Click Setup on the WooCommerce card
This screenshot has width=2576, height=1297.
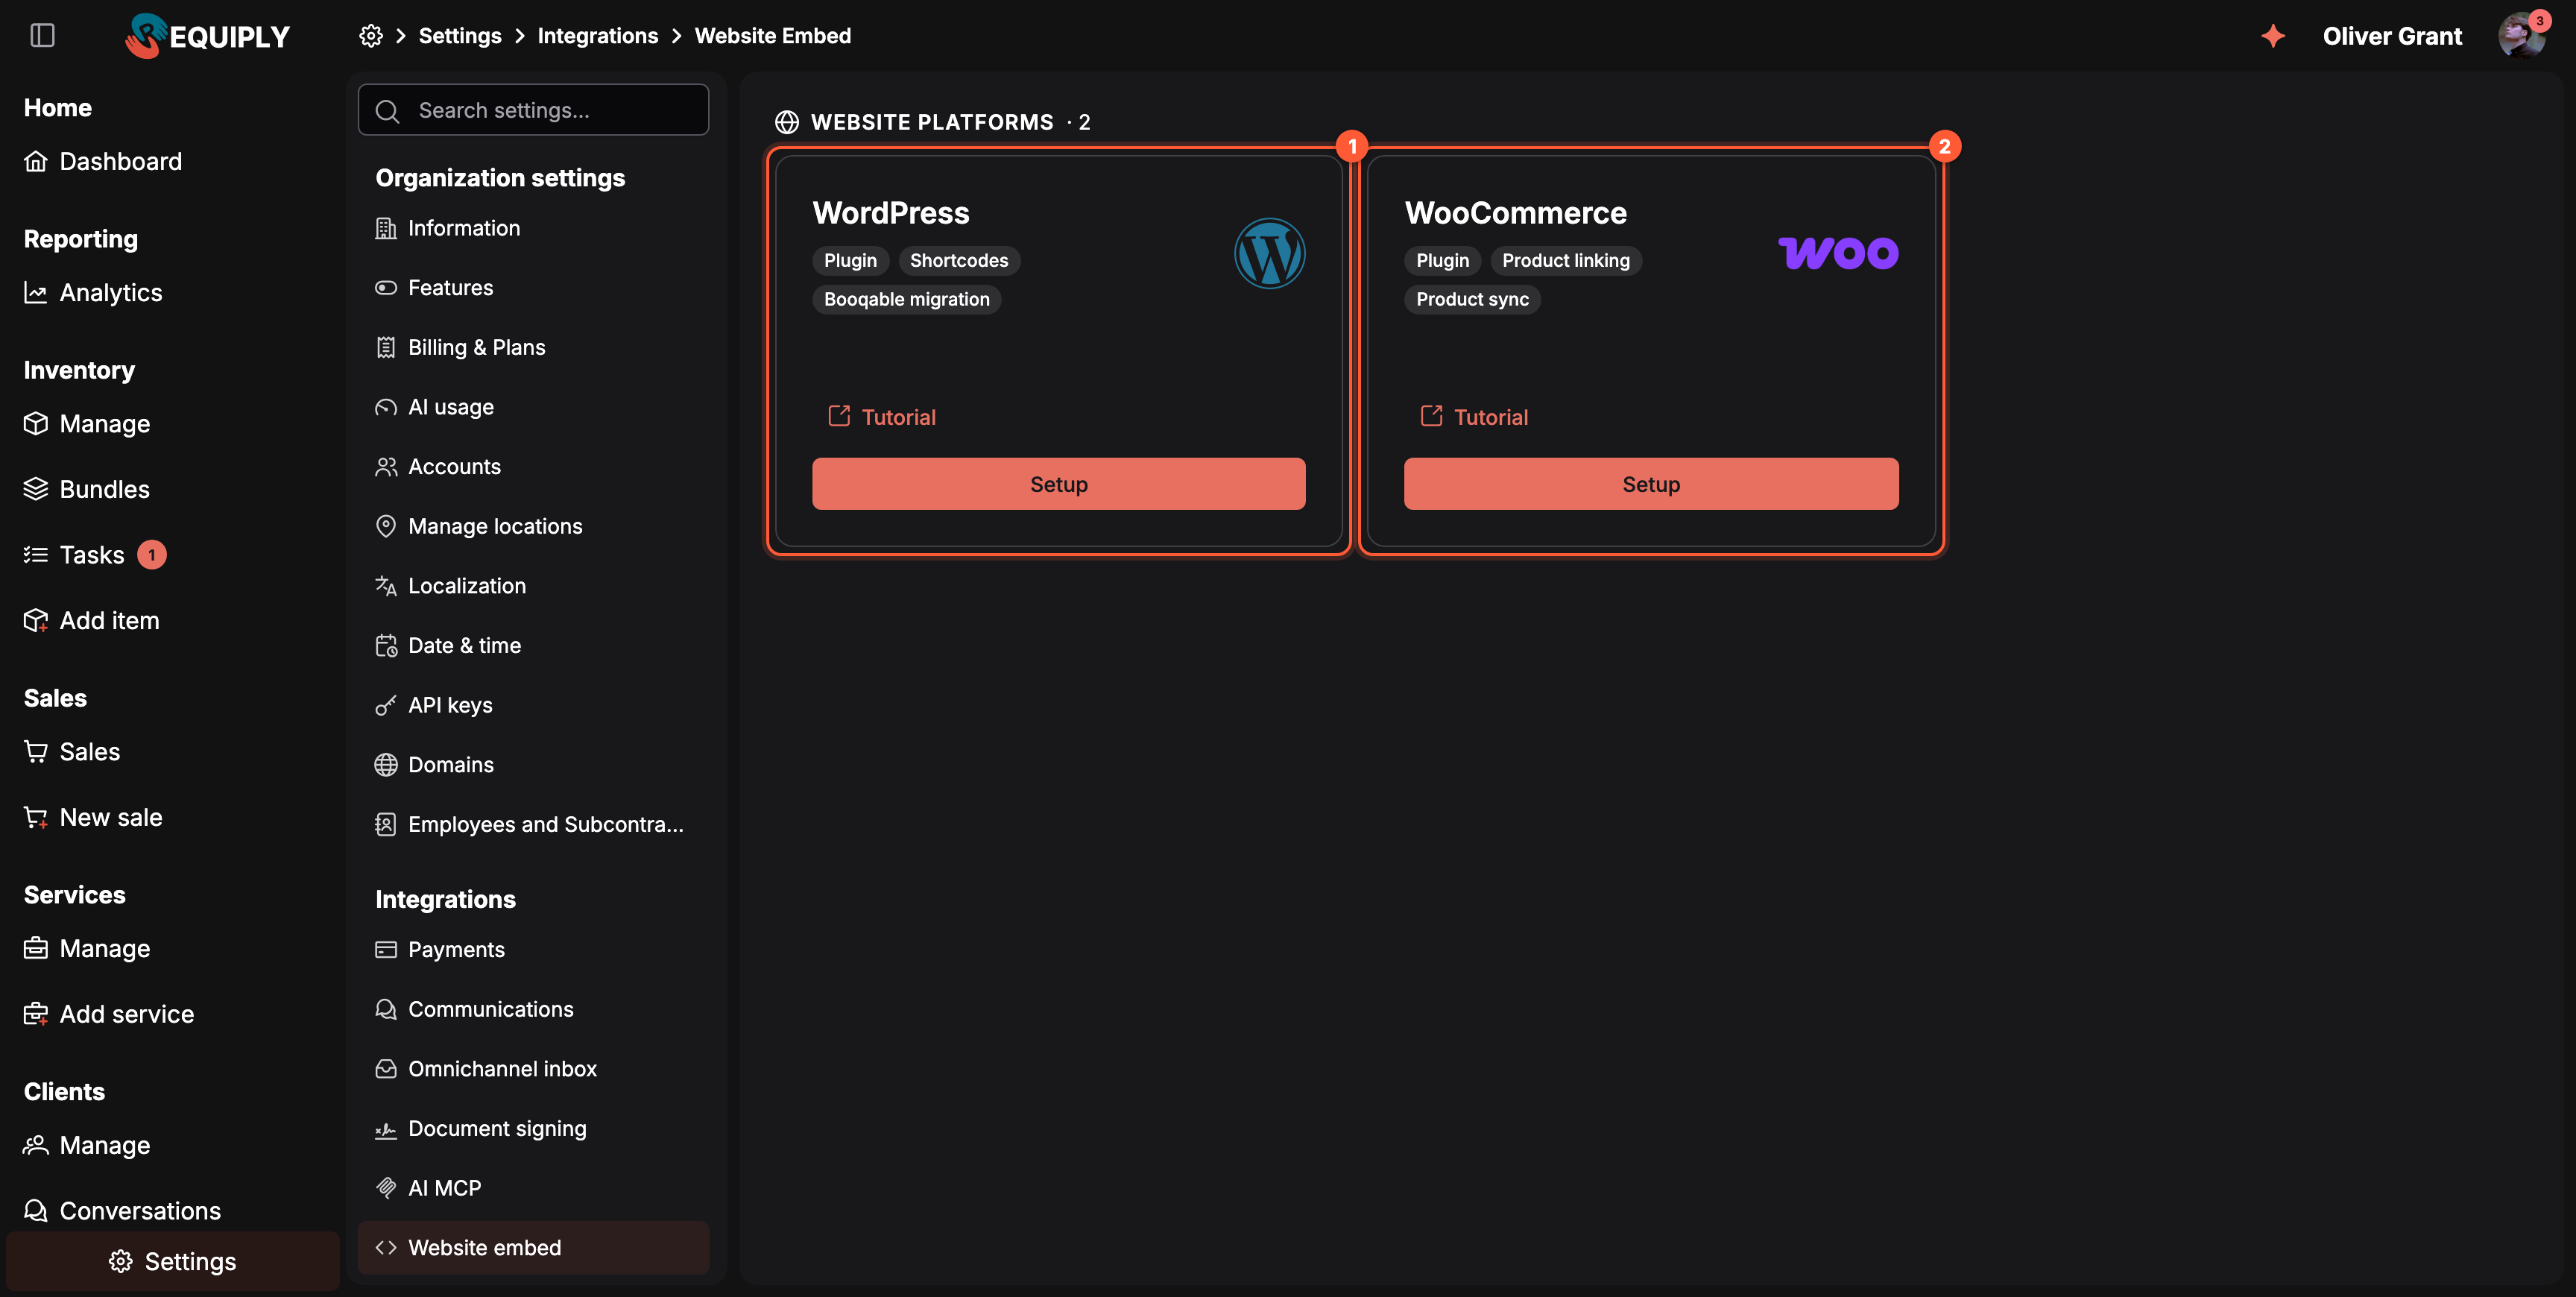1651,484
